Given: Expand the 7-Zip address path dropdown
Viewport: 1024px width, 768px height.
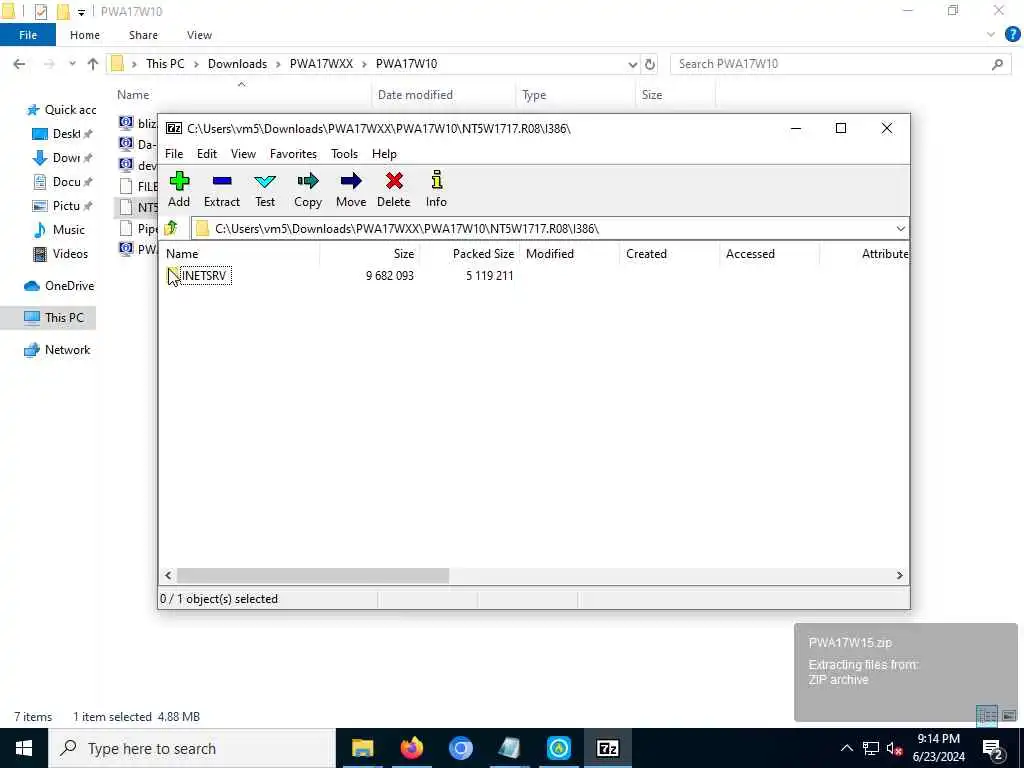Looking at the screenshot, I should (901, 229).
